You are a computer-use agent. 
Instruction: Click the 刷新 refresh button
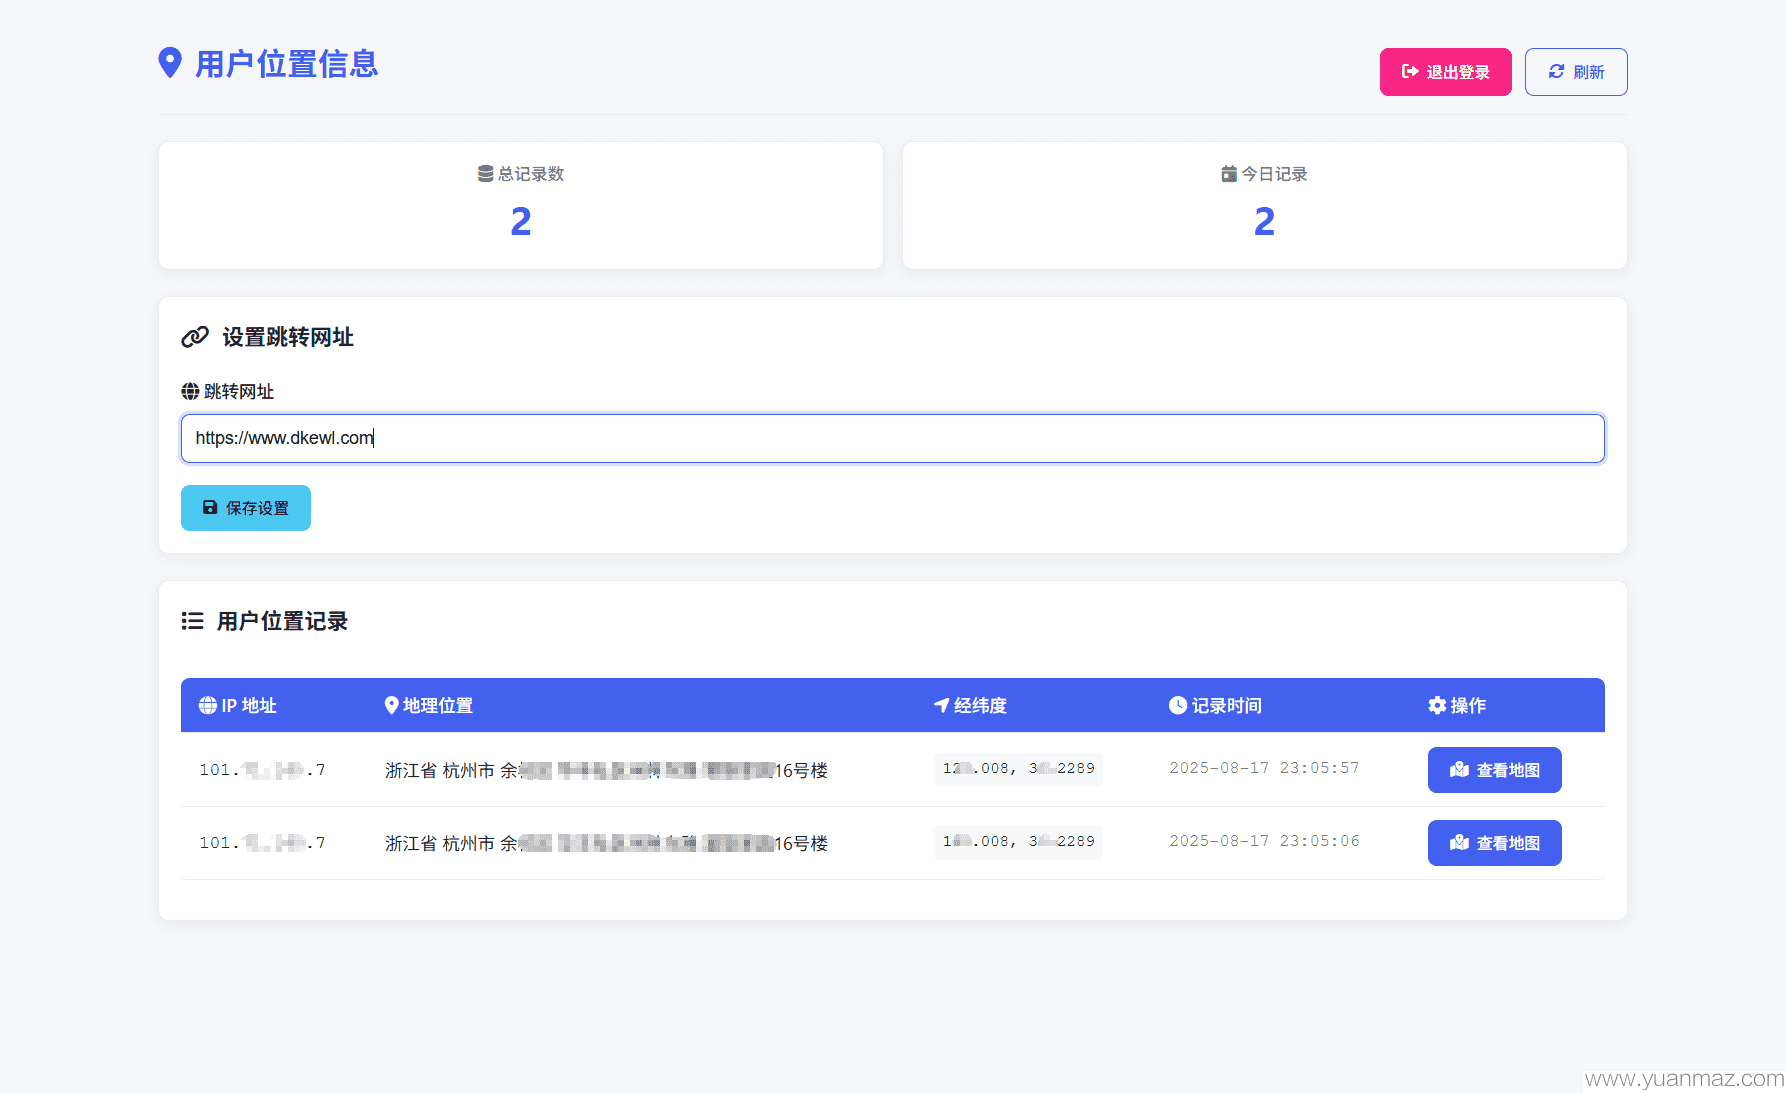pyautogui.click(x=1576, y=72)
